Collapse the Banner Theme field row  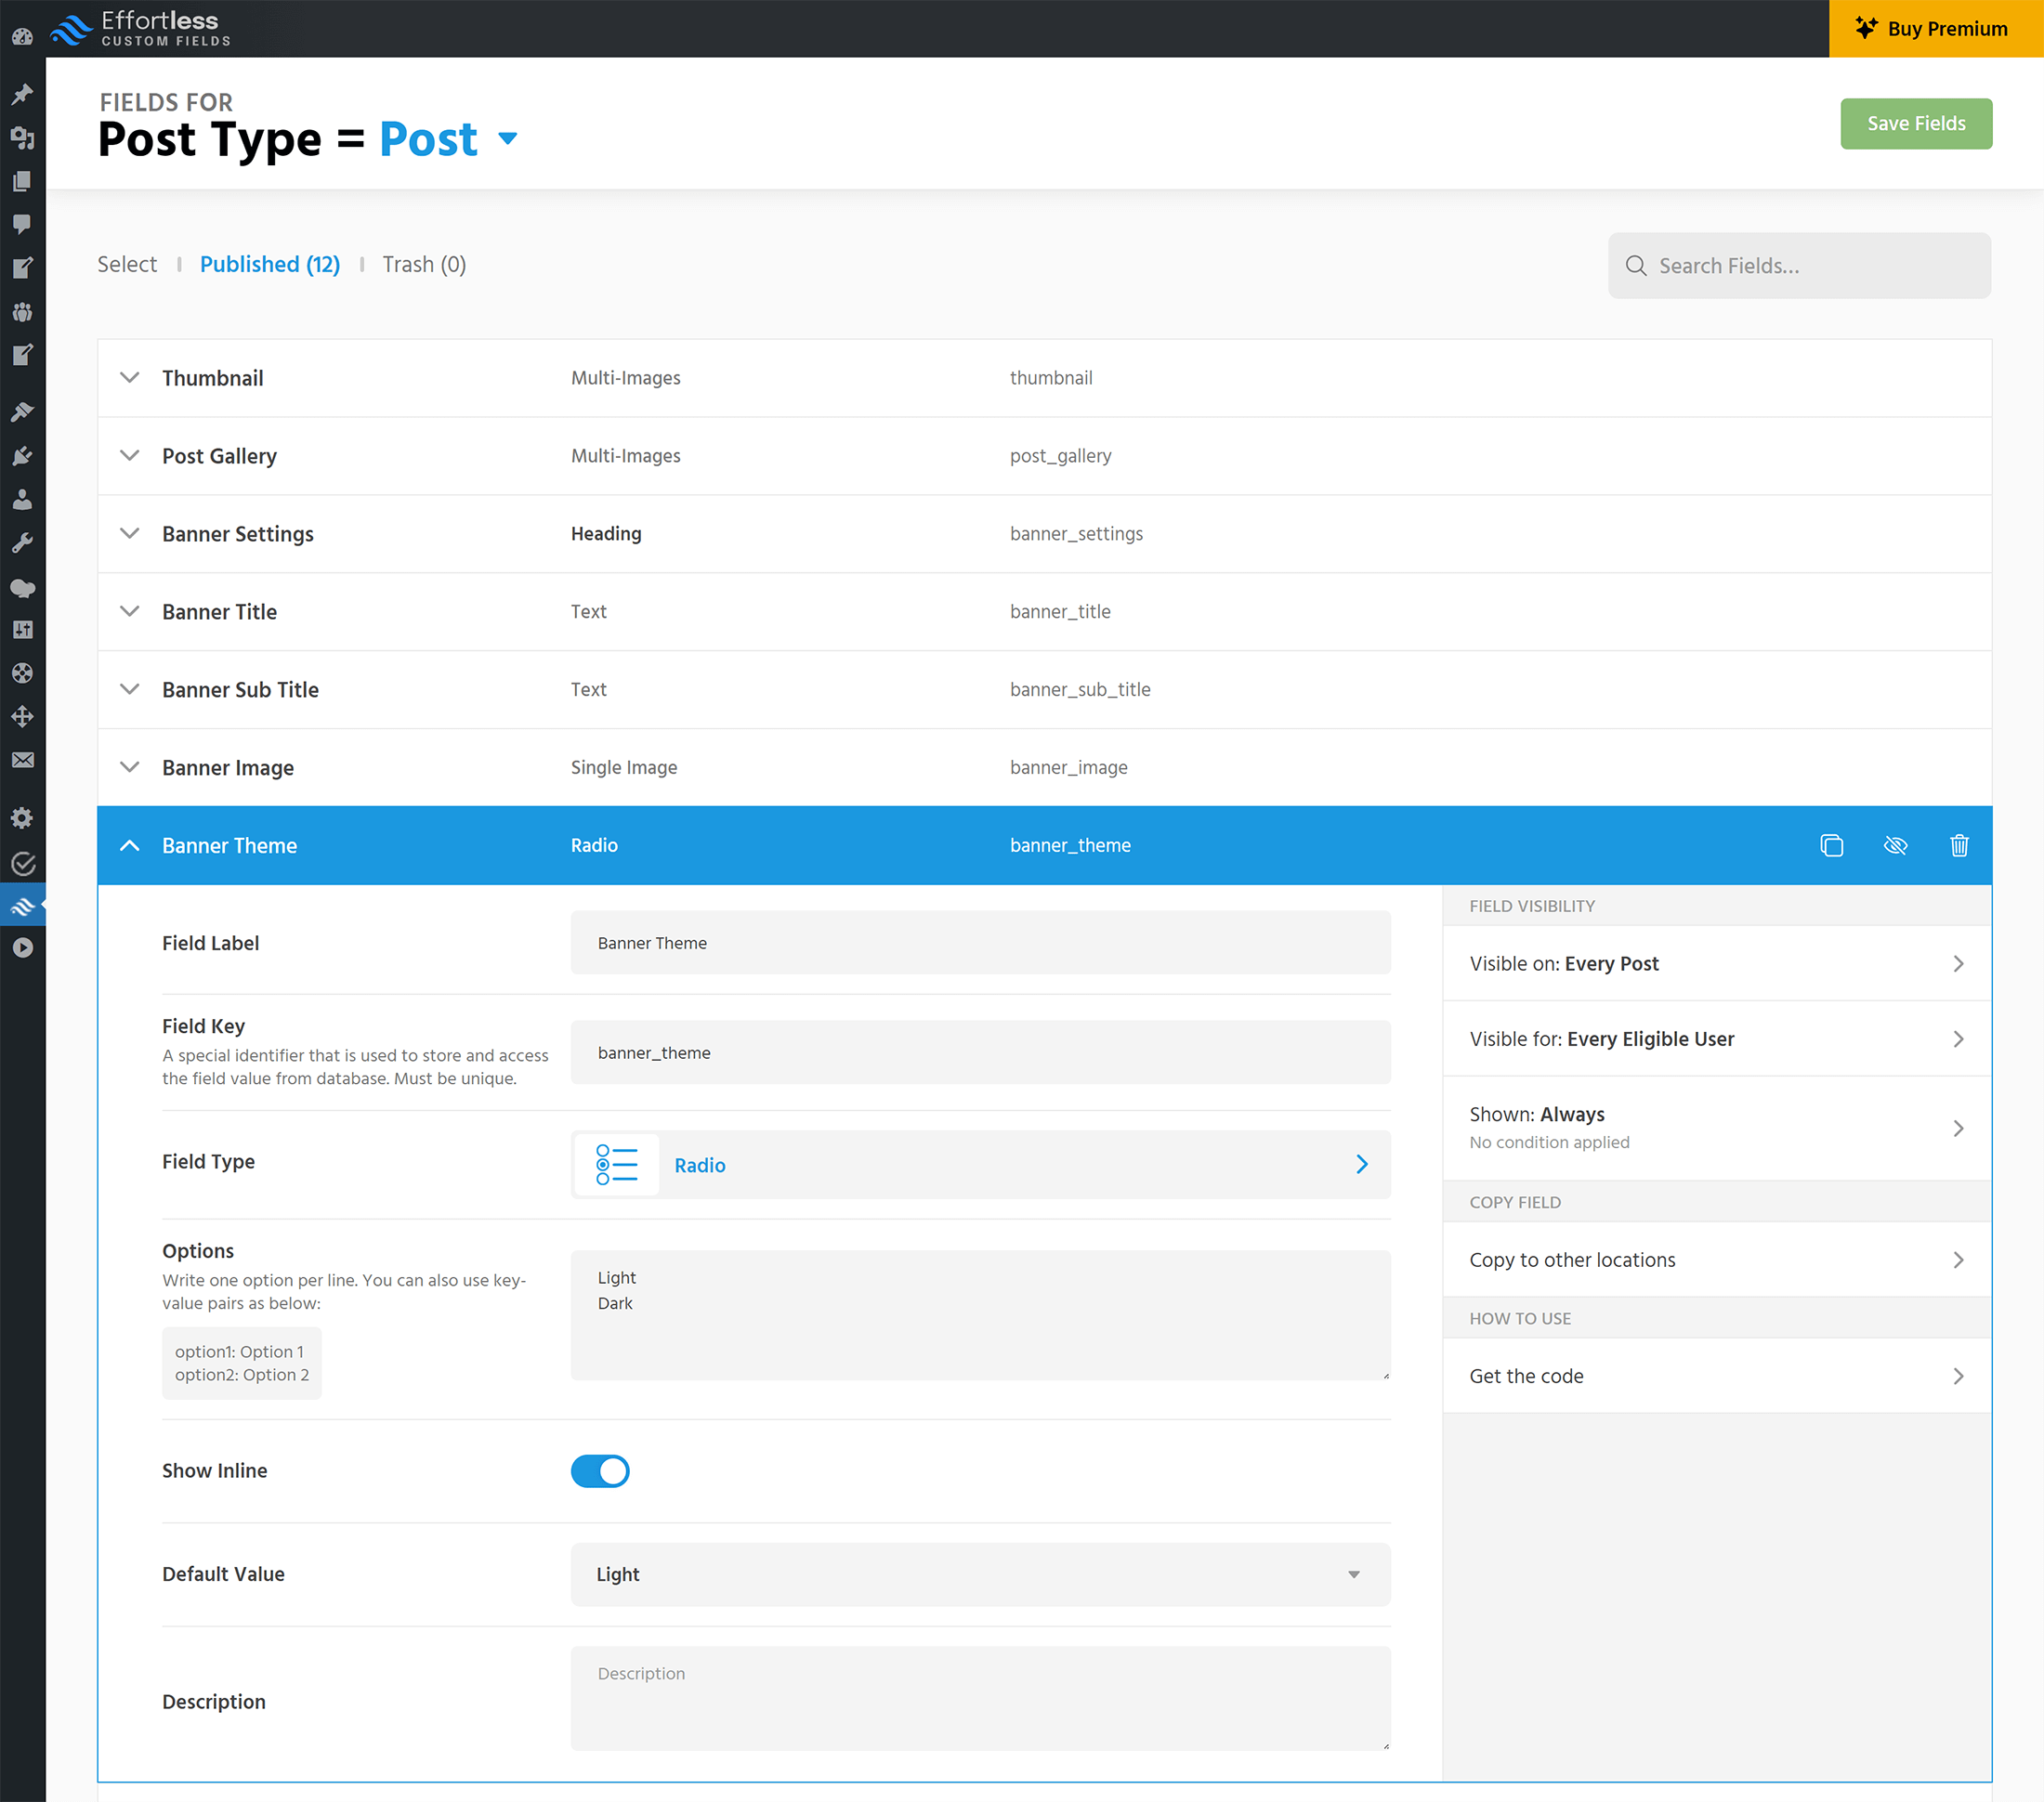click(x=129, y=845)
